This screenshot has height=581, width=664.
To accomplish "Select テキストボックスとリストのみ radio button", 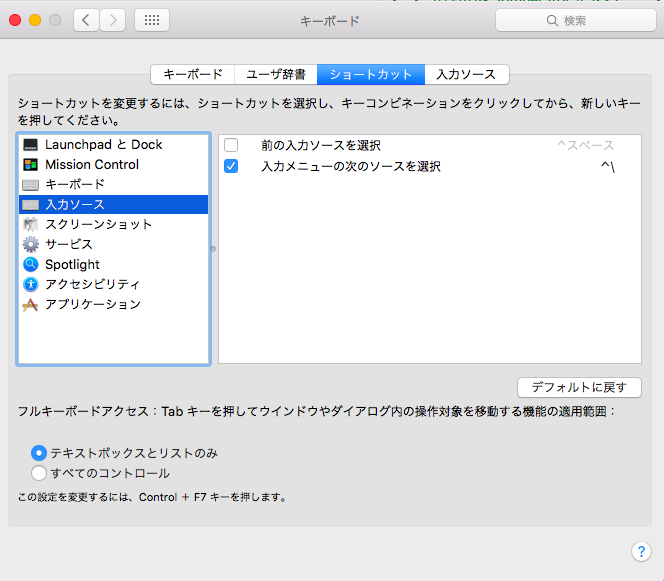I will coord(39,453).
